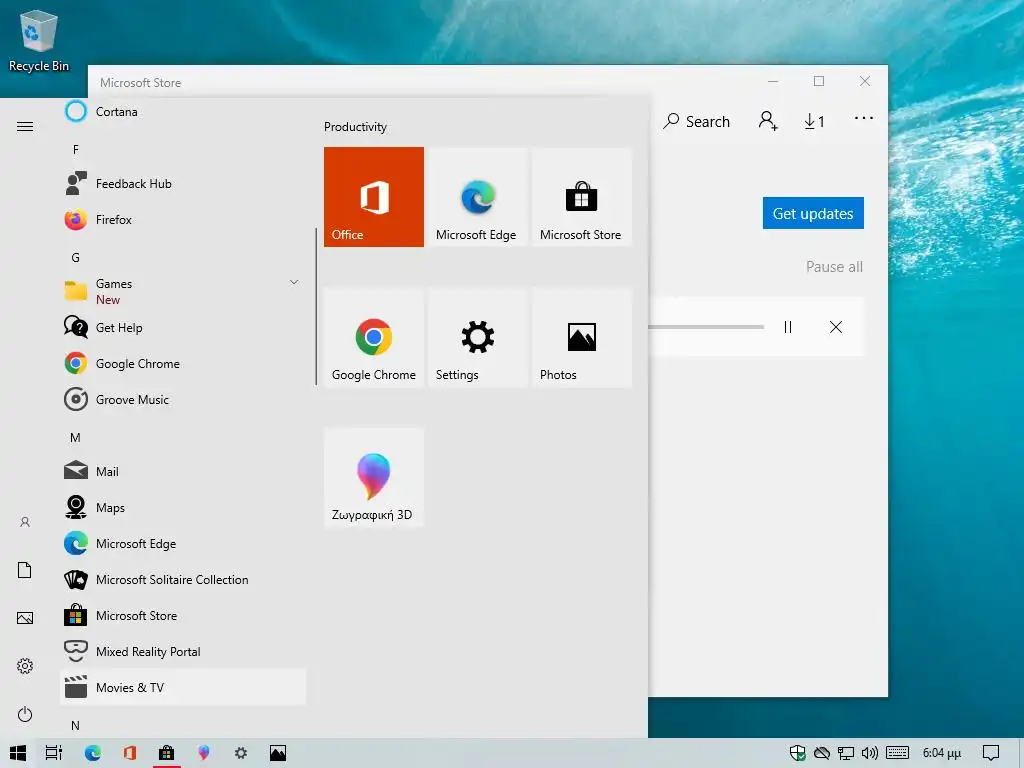The image size is (1024, 768).
Task: Open Office from the taskbar
Action: 130,753
